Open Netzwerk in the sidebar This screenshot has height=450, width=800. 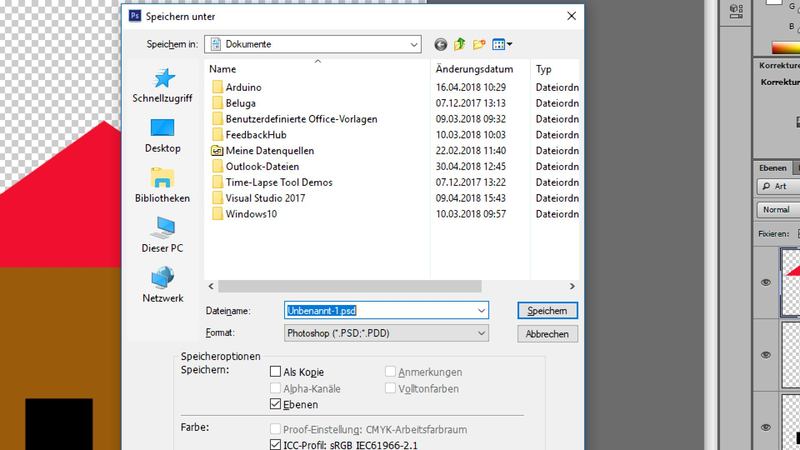[162, 285]
